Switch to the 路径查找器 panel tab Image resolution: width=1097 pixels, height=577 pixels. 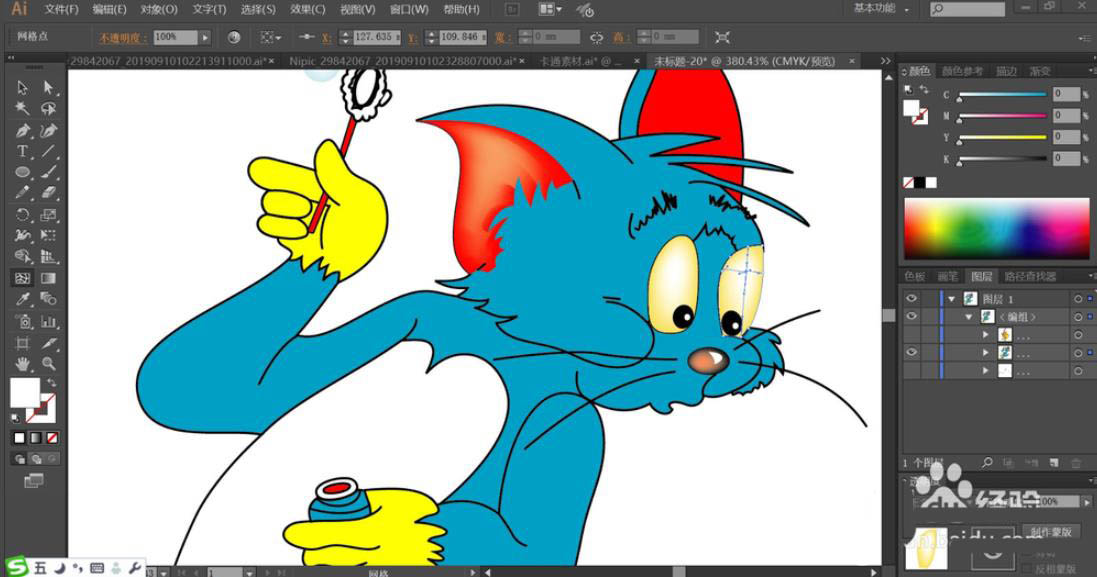point(1031,276)
